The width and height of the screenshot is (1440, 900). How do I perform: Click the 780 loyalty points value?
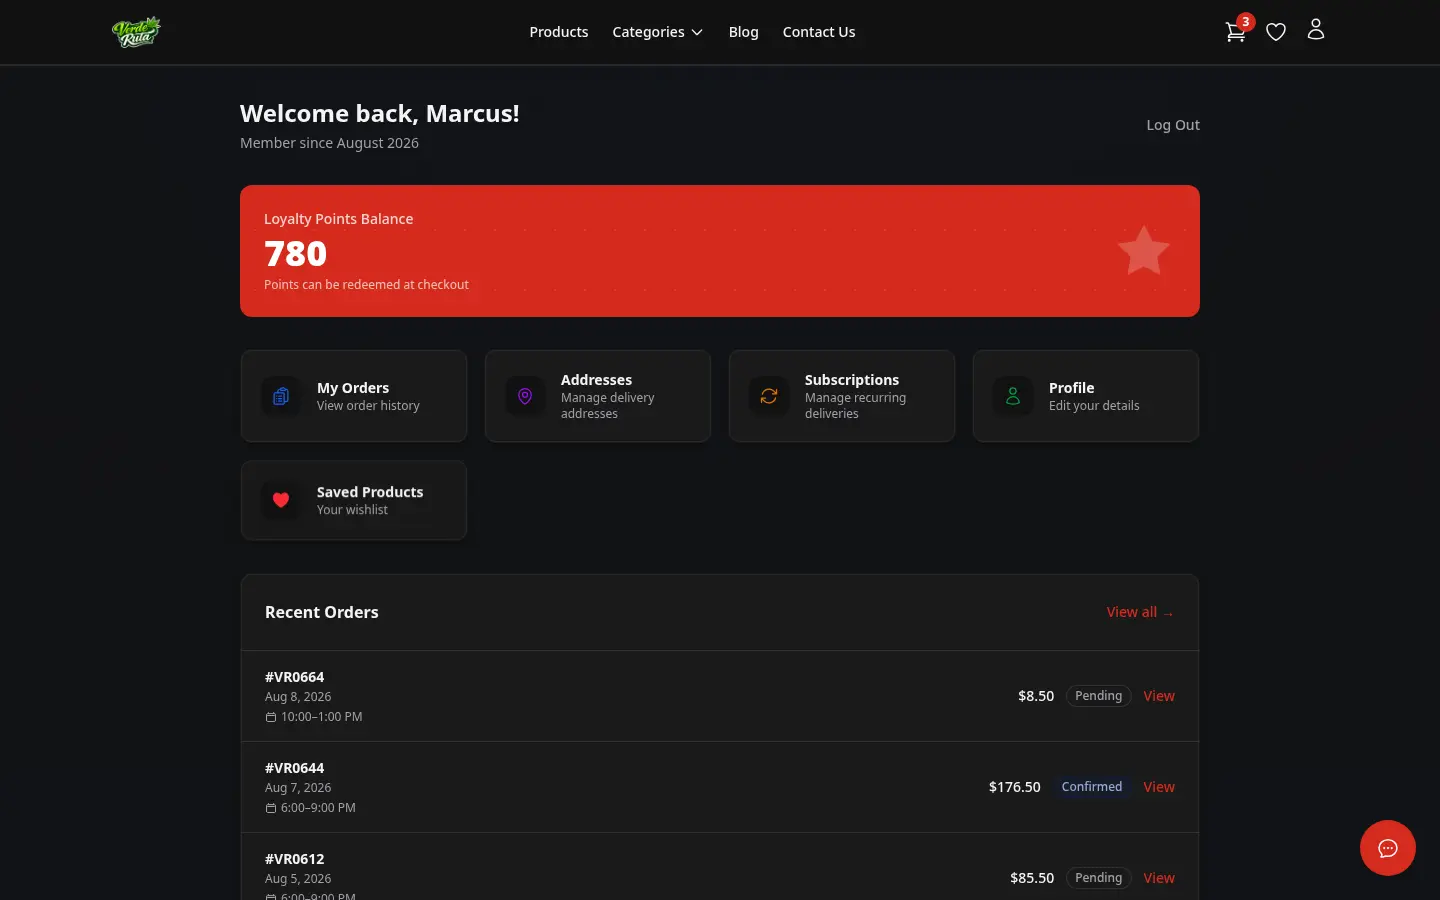tap(296, 253)
